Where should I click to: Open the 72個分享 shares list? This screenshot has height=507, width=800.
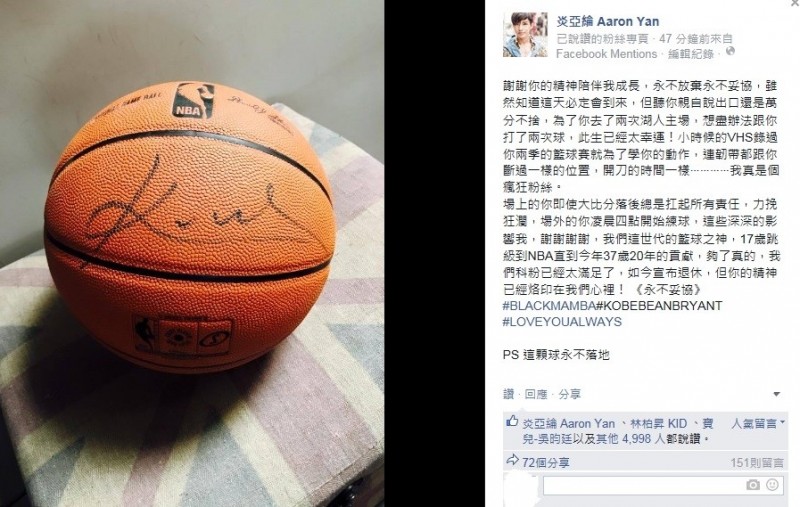(546, 463)
